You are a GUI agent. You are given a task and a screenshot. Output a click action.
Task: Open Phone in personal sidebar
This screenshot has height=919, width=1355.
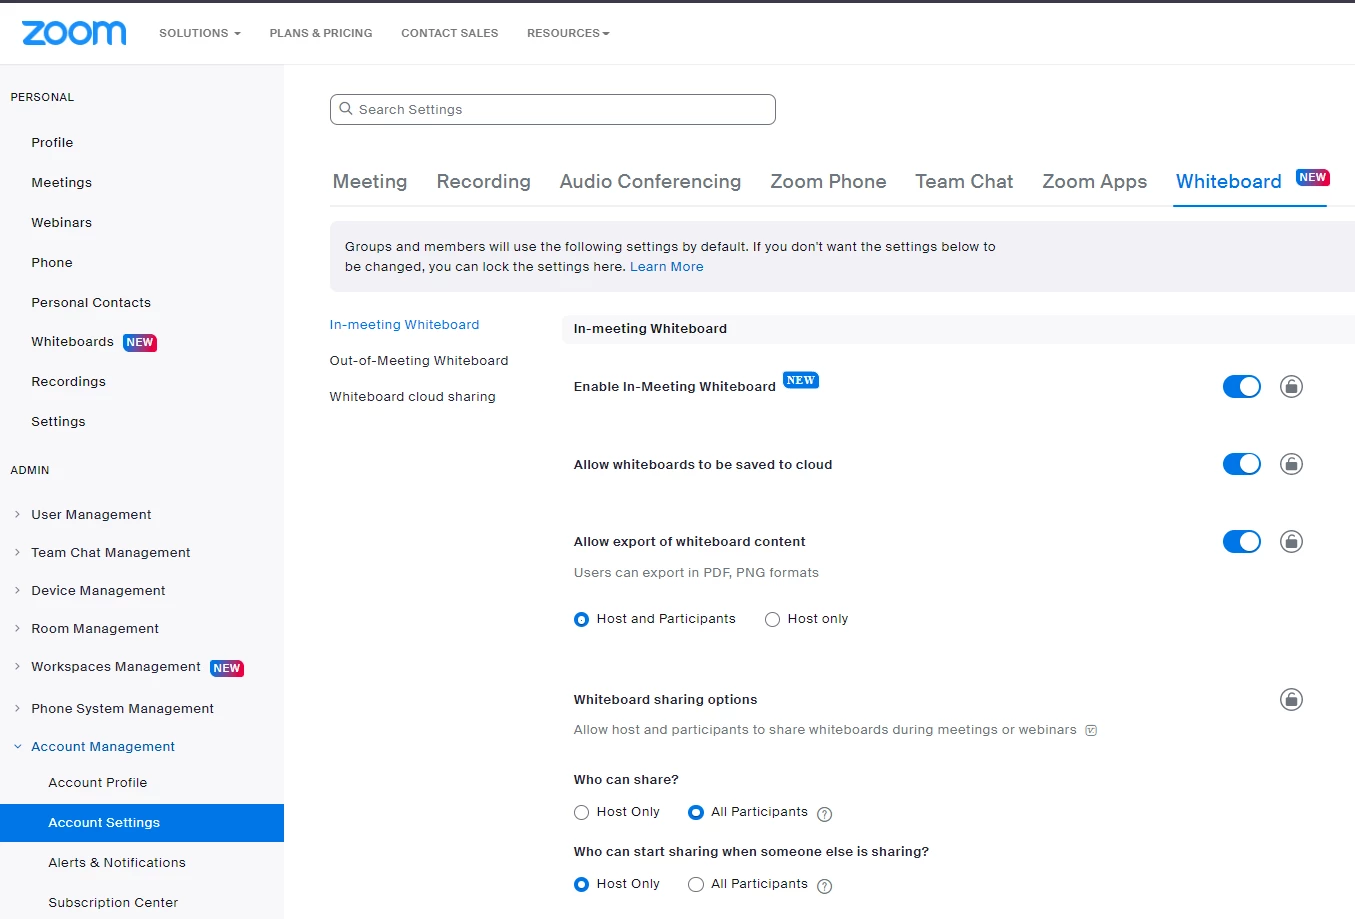52,263
